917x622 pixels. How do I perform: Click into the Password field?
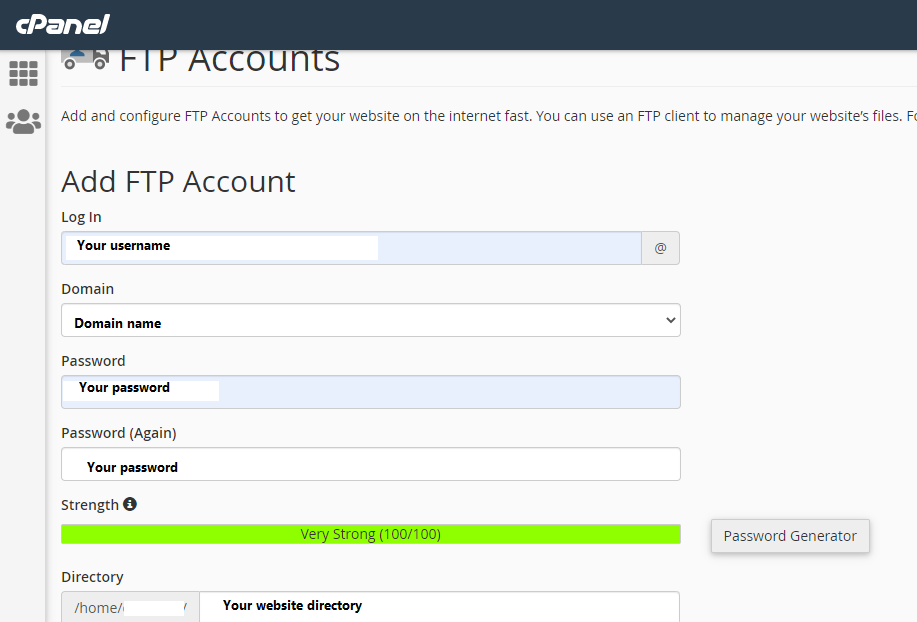pyautogui.click(x=370, y=392)
